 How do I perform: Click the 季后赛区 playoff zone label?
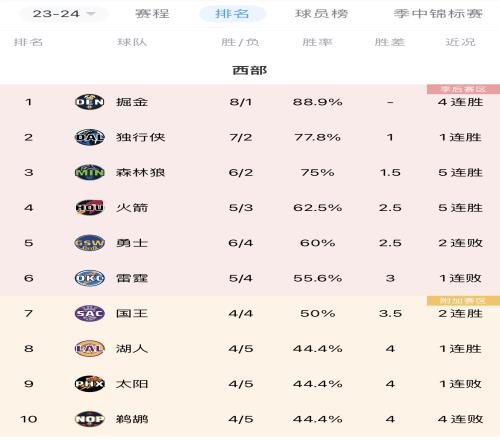point(463,89)
